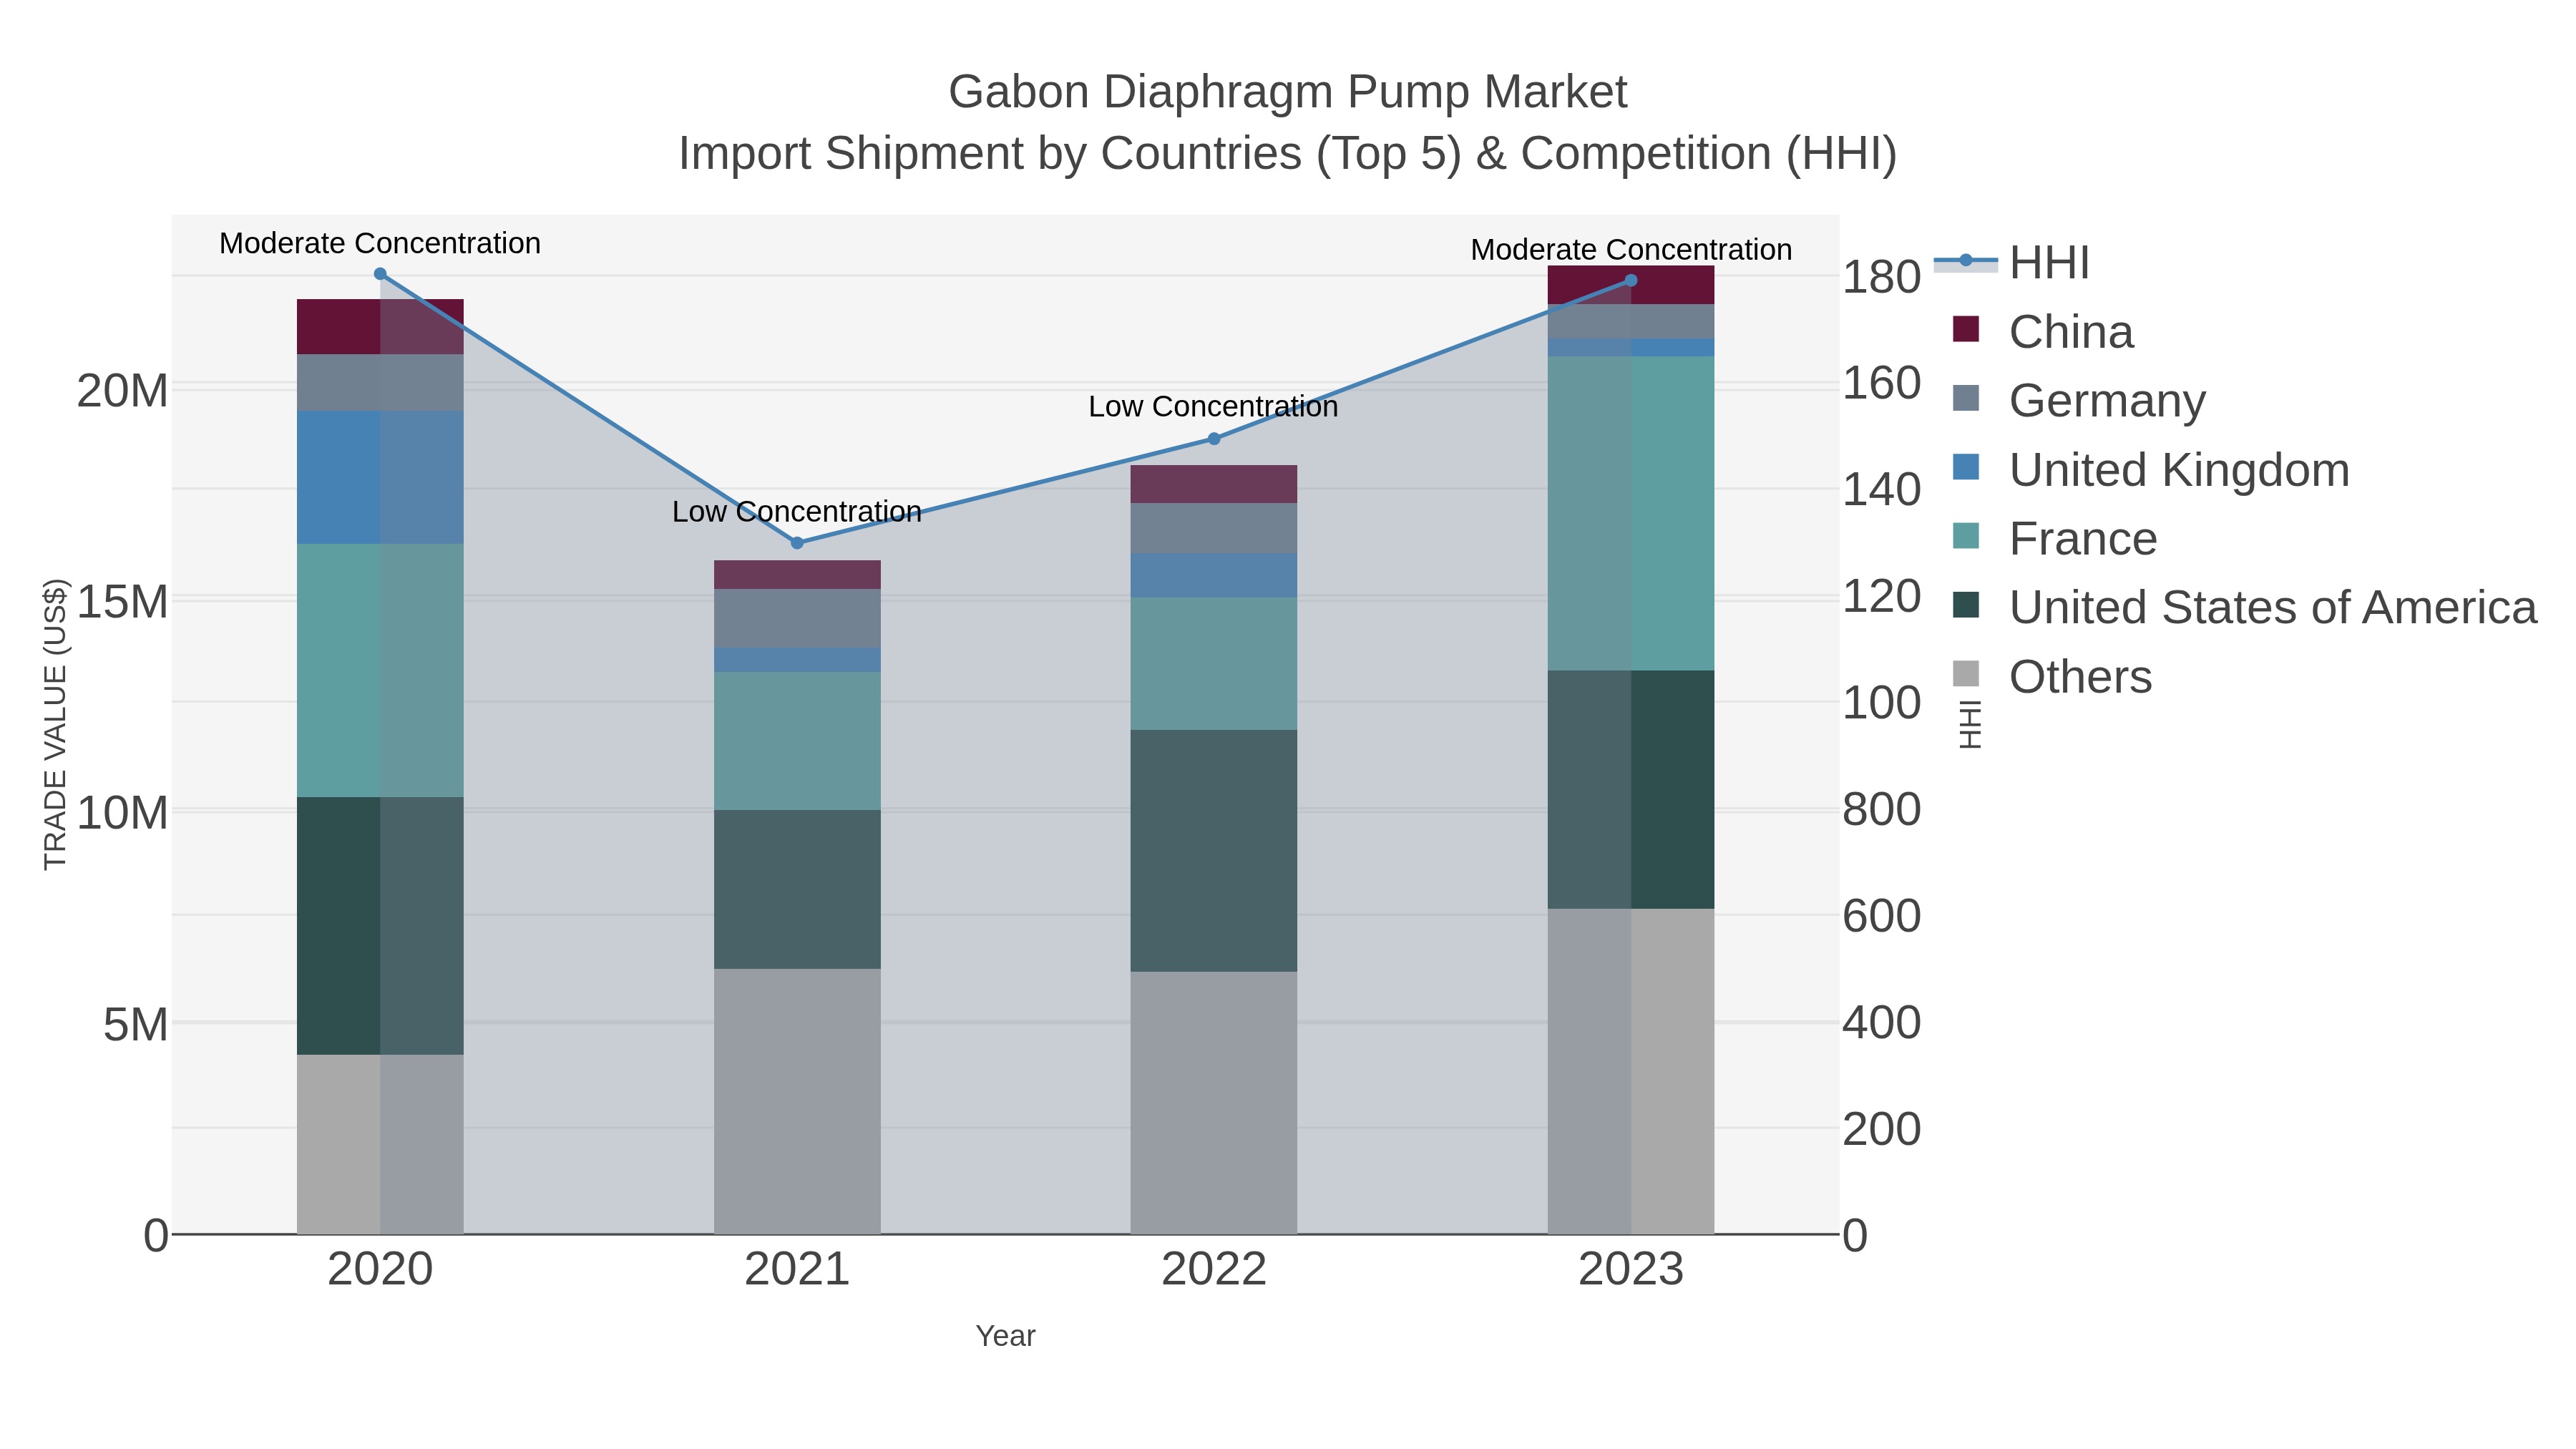Click the France color swatch in legend

click(1966, 536)
